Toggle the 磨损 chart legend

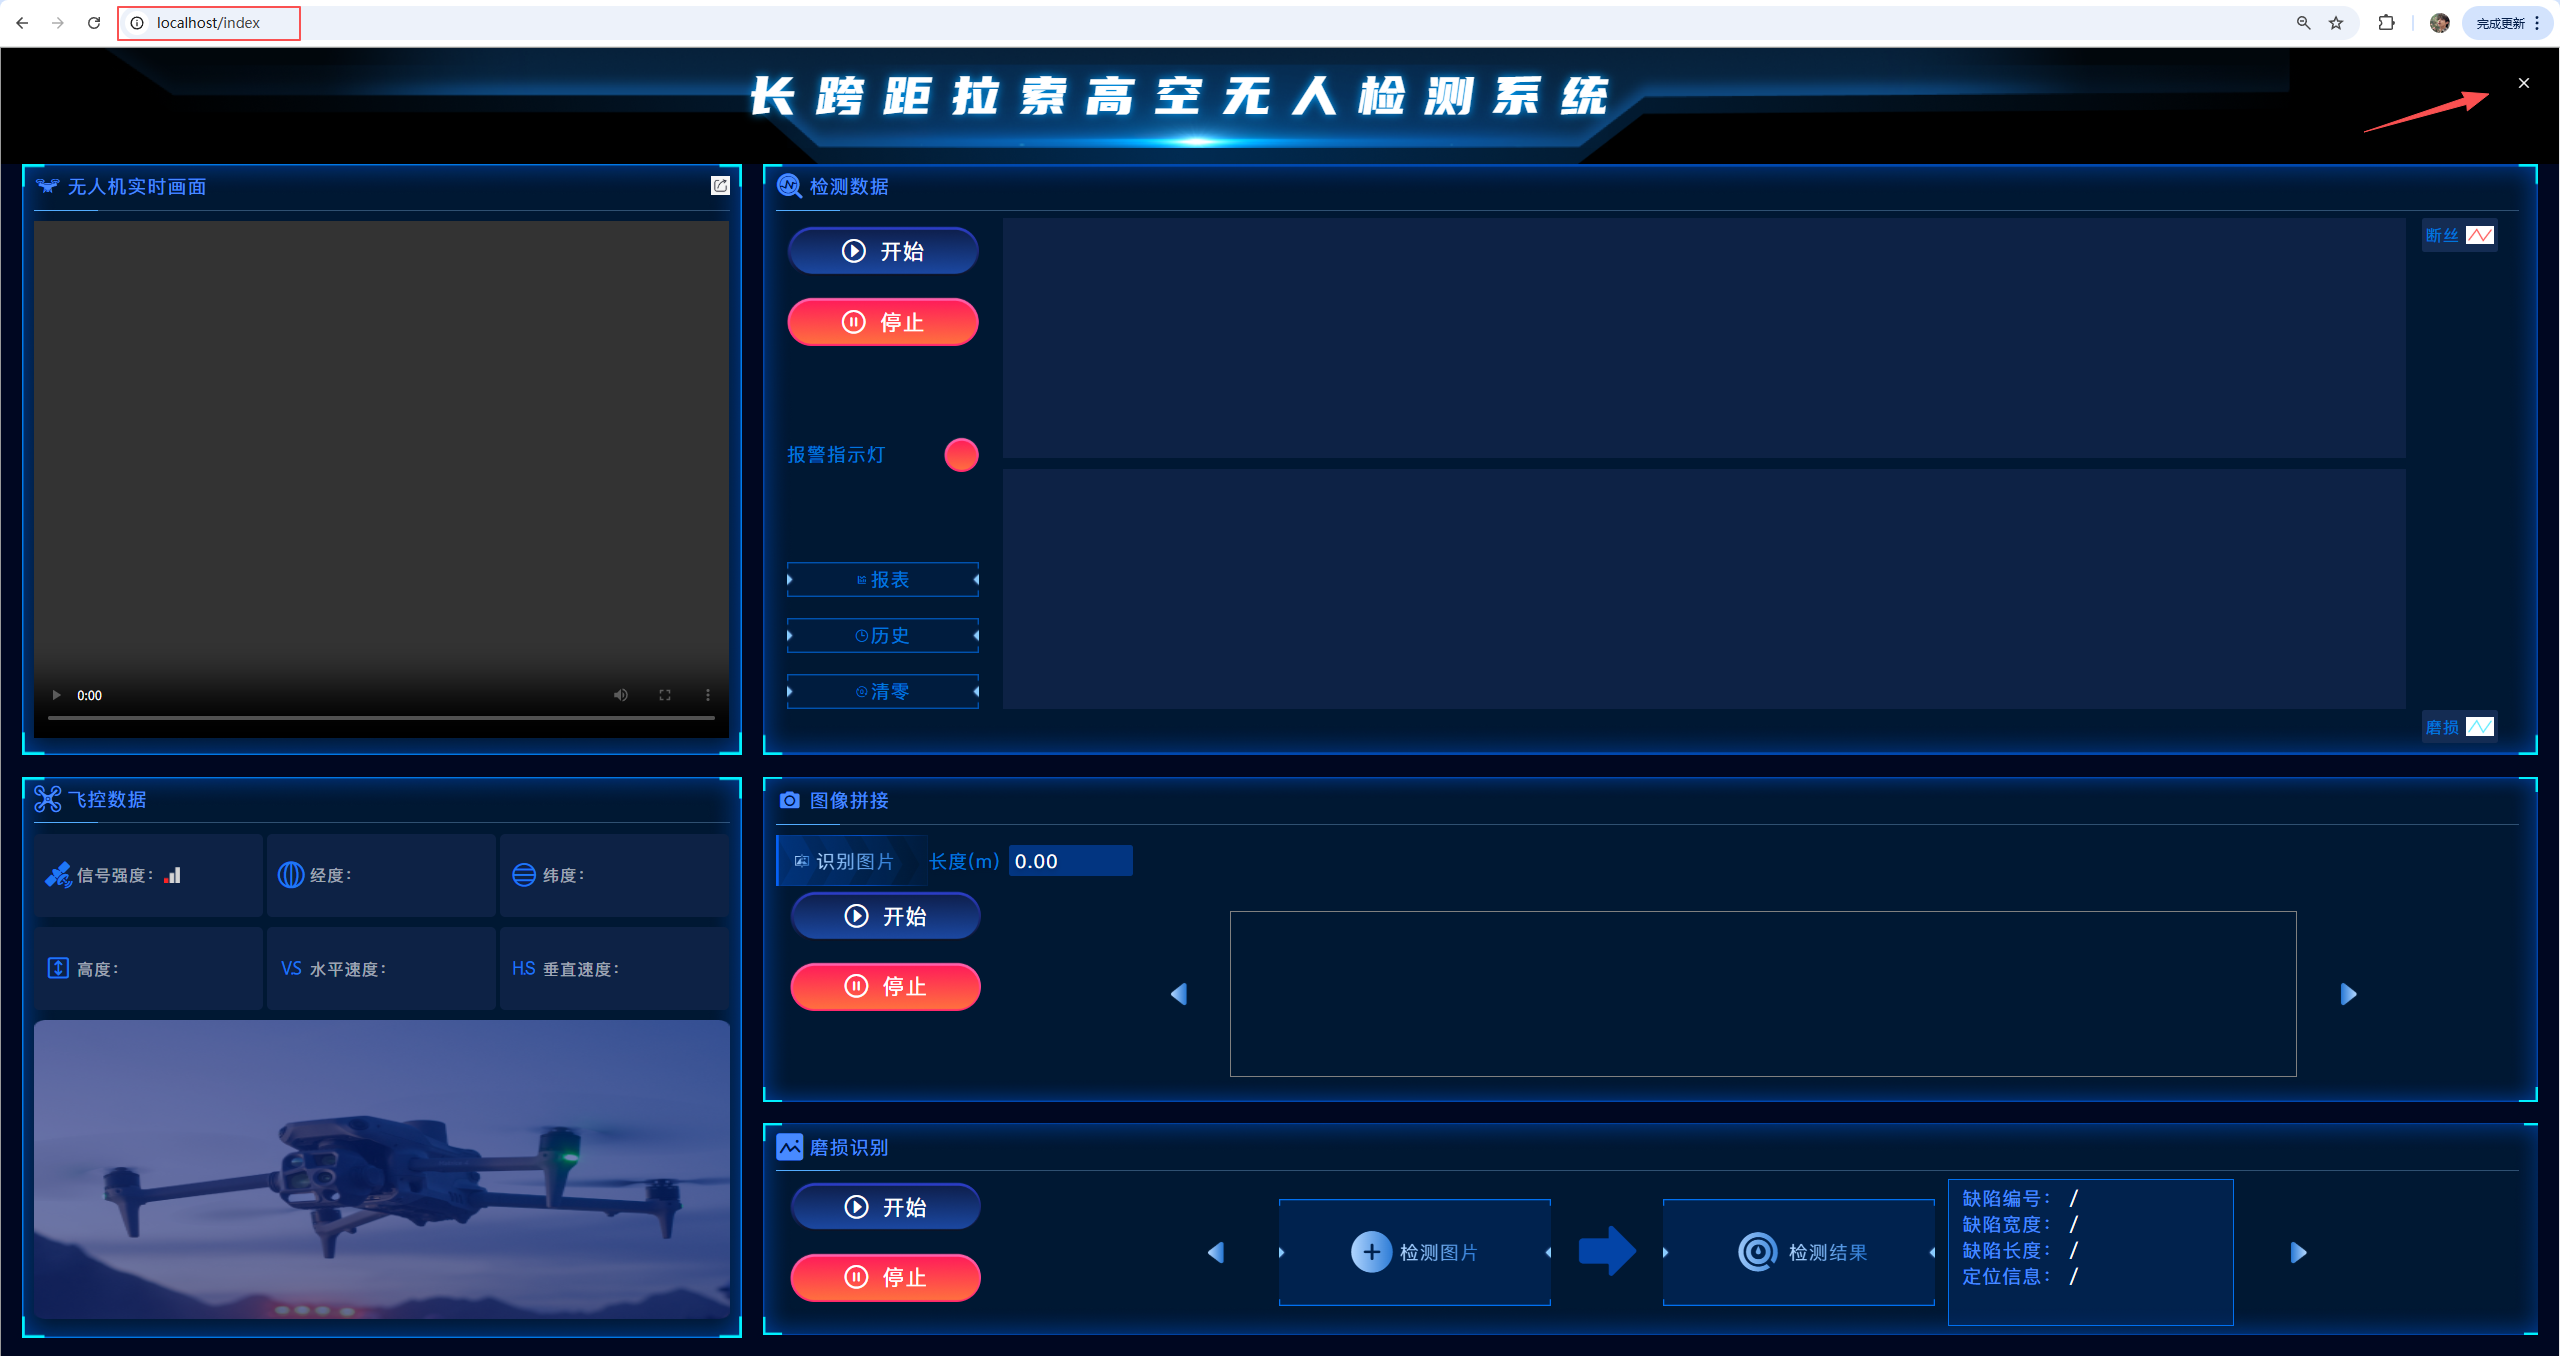(2458, 727)
